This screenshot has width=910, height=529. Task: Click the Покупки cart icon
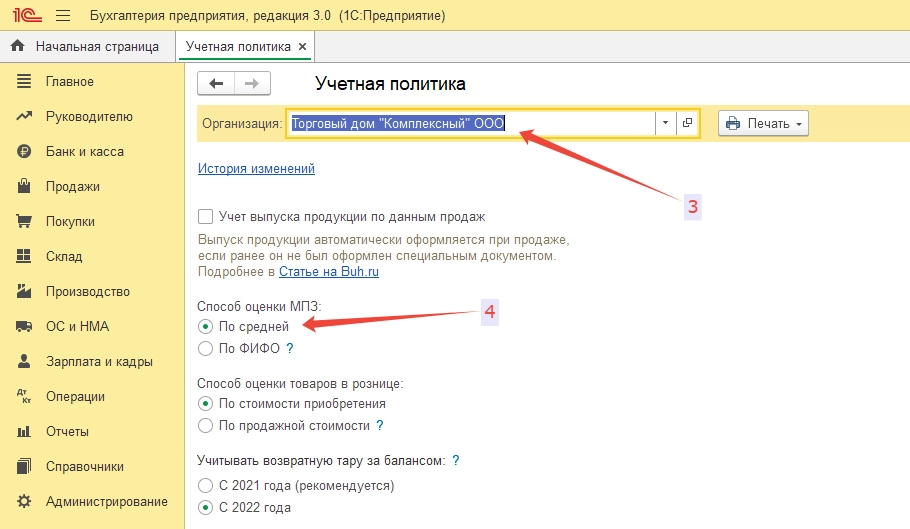(24, 221)
